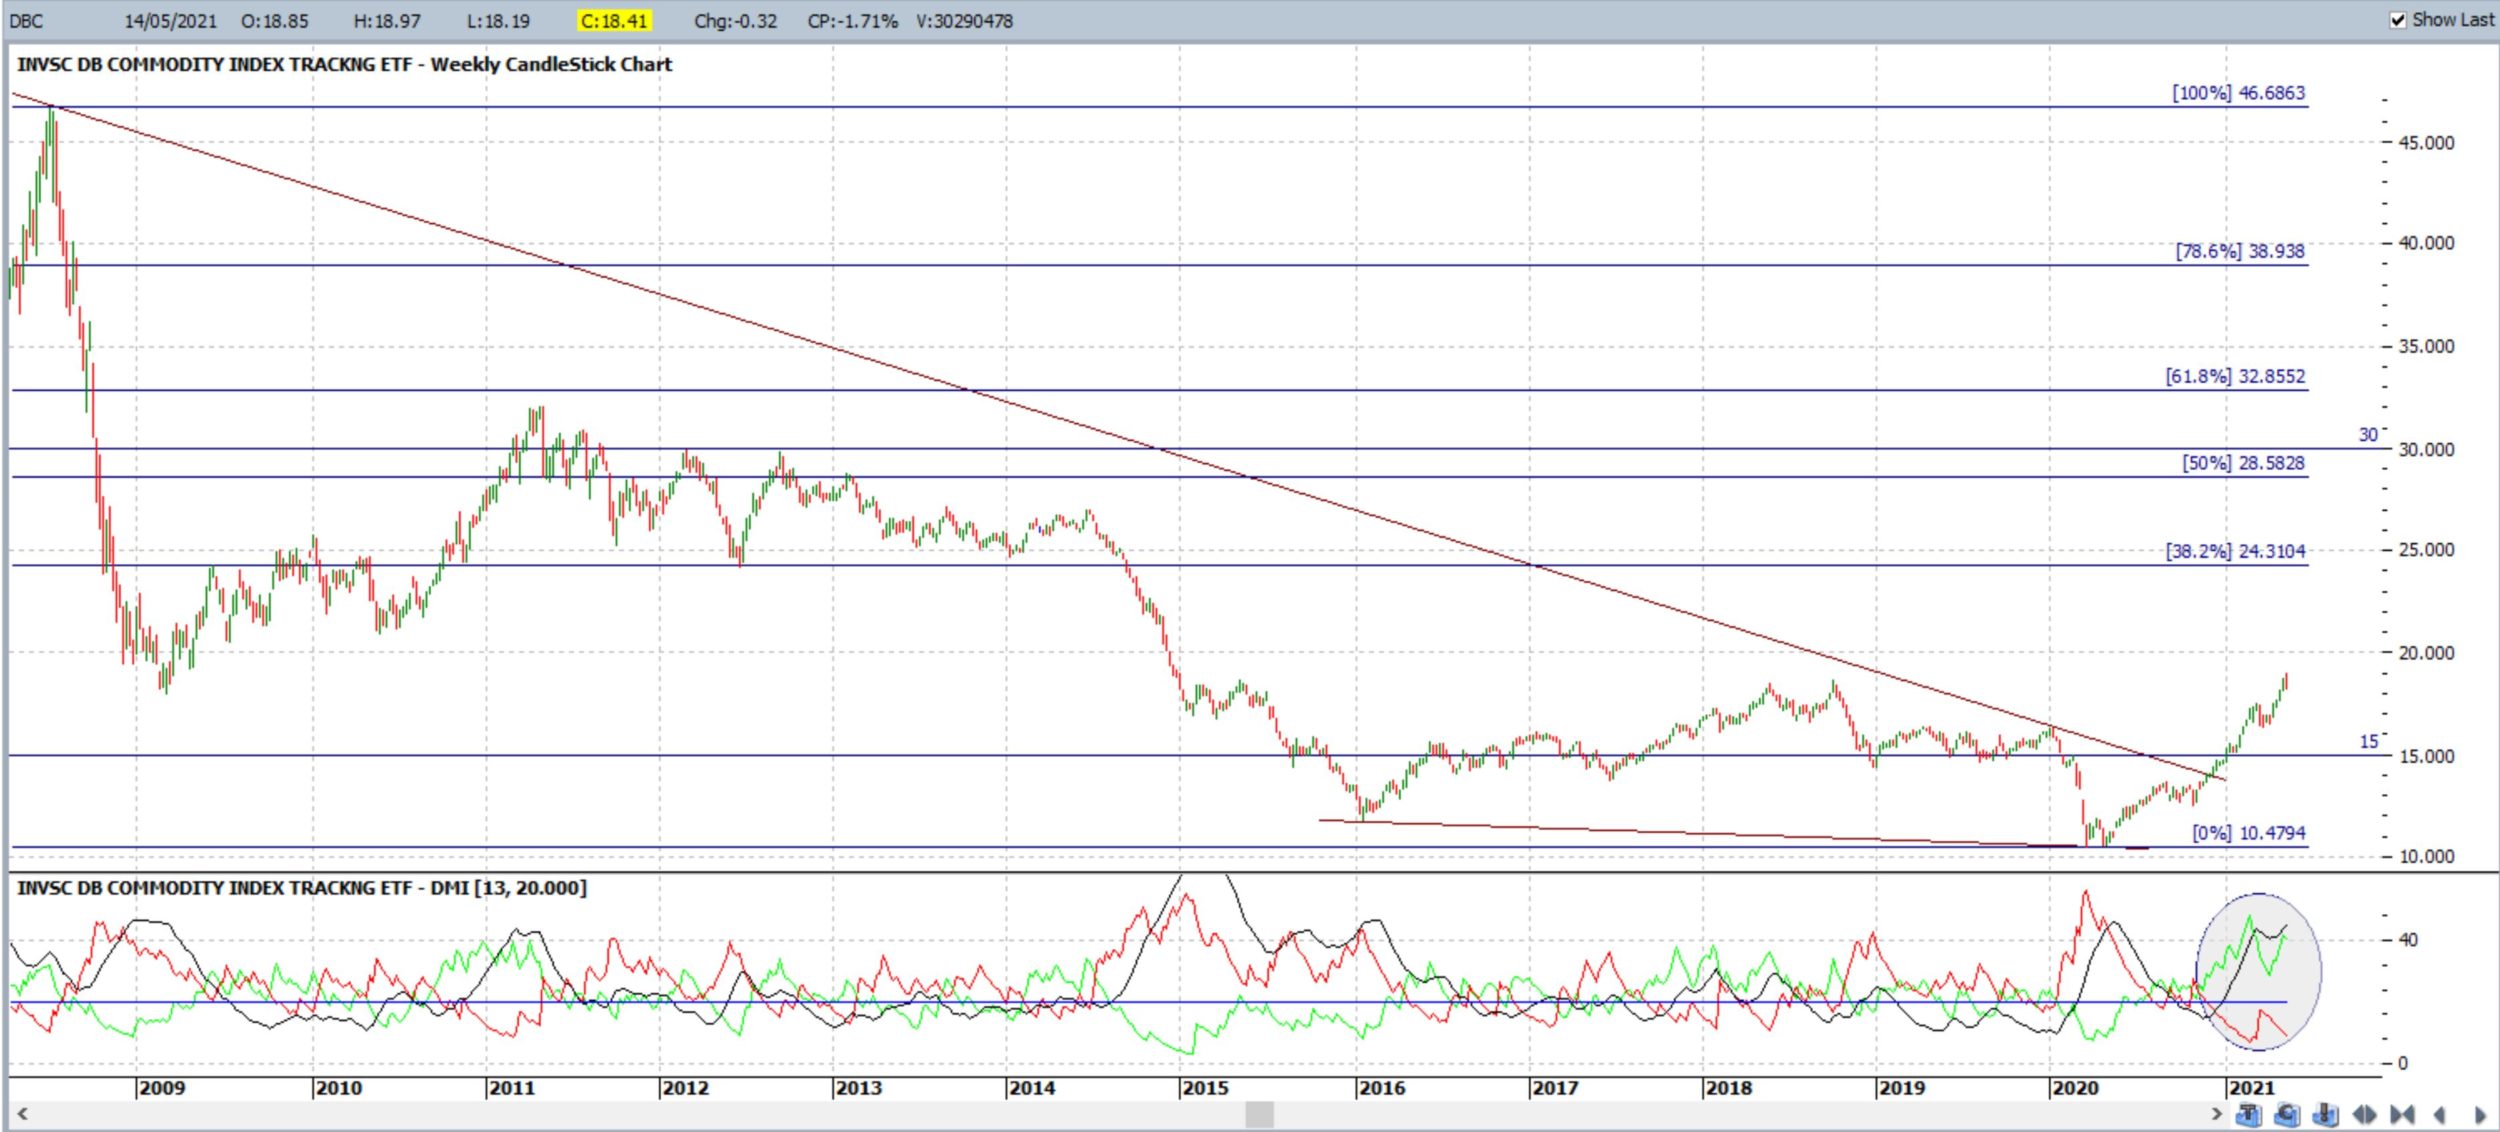Click the expand-outward double triangle icon
Screen dimensions: 2500x1132
(x=2364, y=1114)
